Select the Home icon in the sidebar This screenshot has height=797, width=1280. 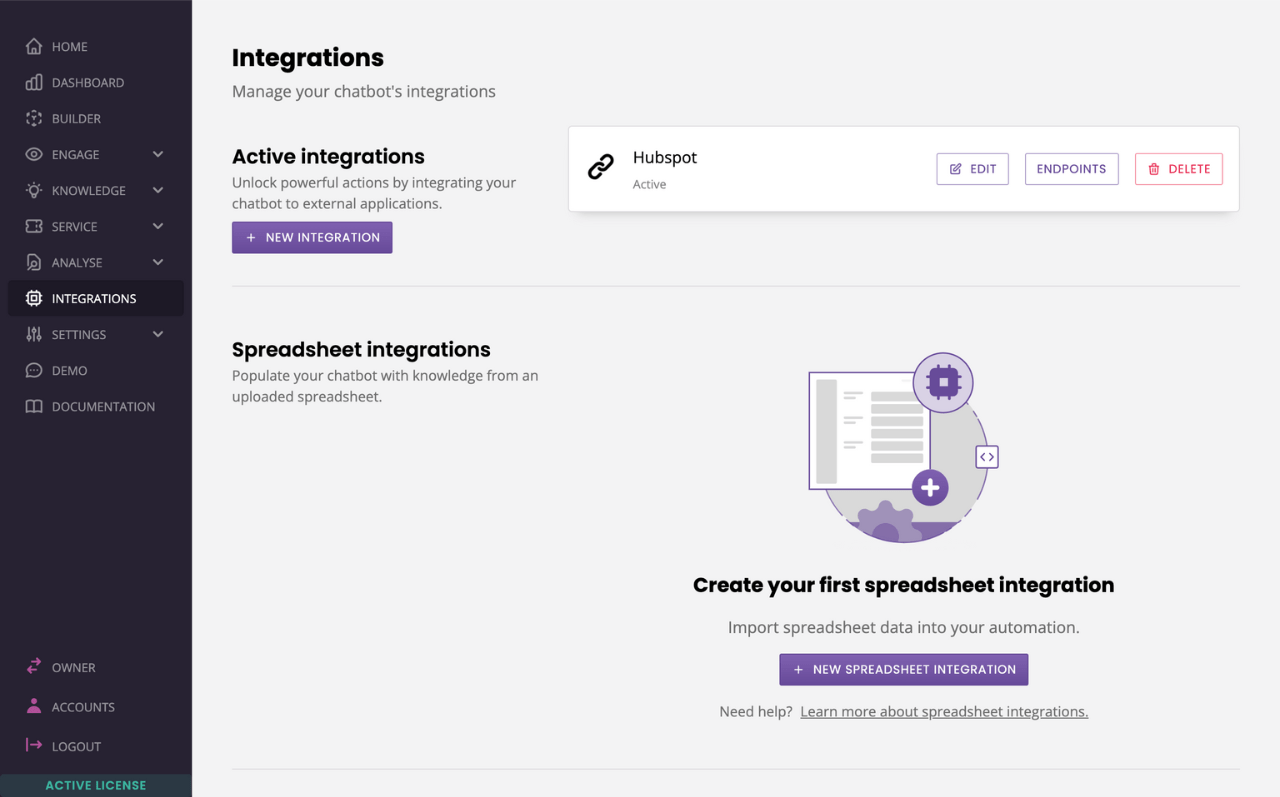click(x=33, y=46)
